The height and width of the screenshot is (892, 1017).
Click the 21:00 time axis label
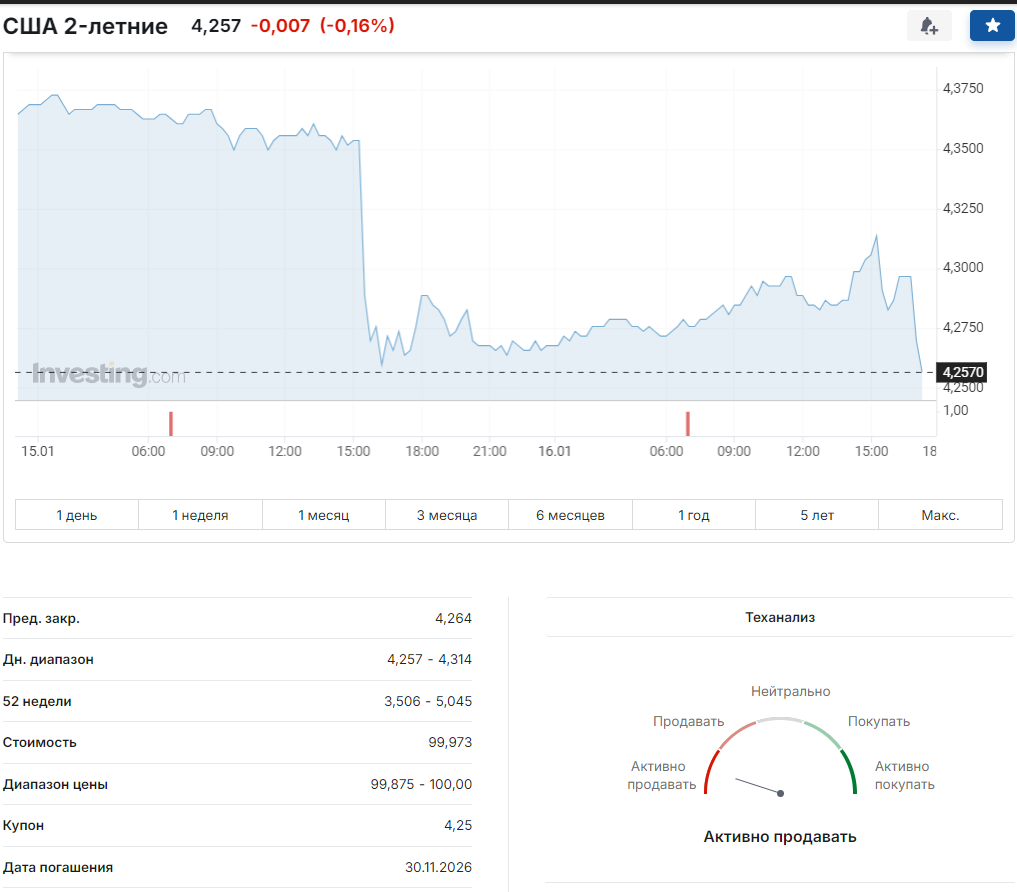[490, 451]
